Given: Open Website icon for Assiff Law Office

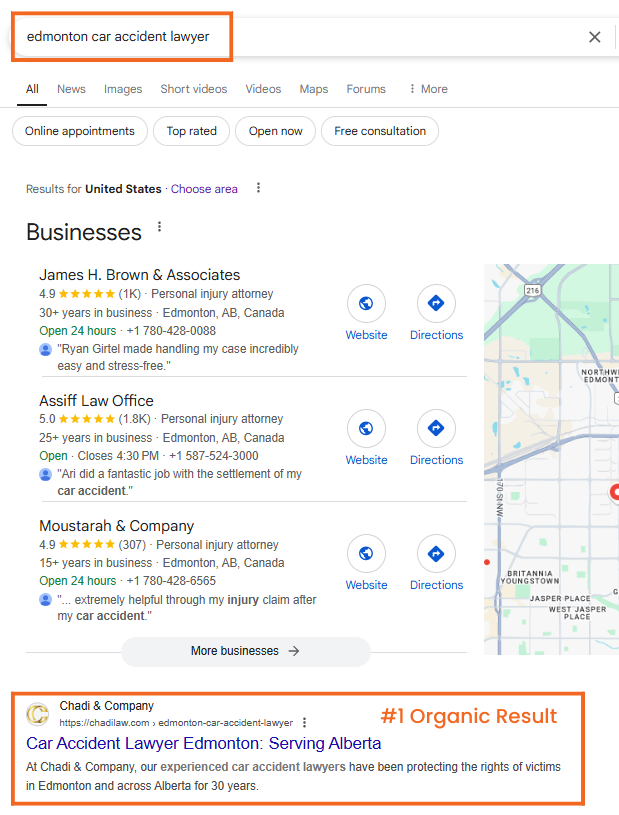Looking at the screenshot, I should 366,428.
